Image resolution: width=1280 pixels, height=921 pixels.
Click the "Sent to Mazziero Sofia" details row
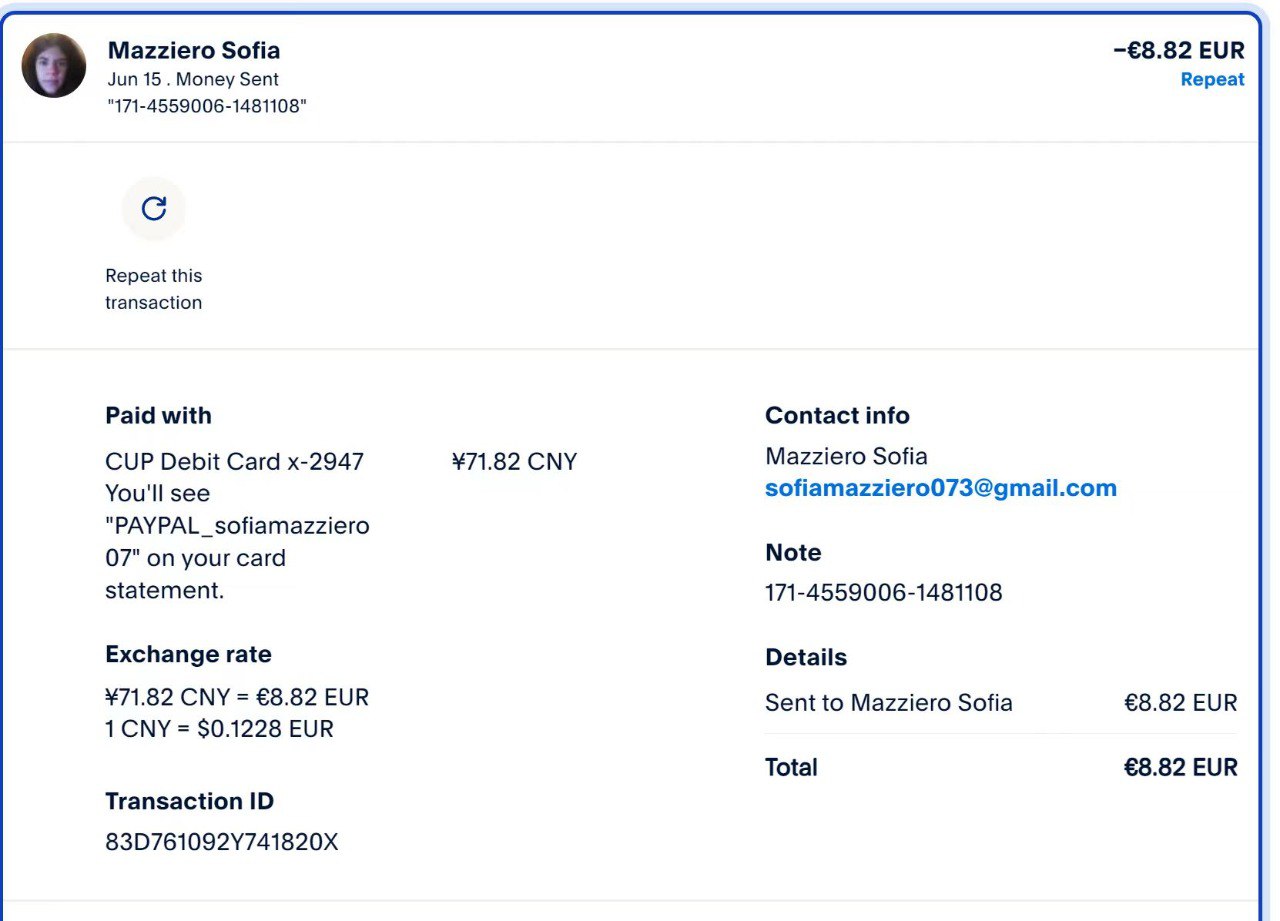click(x=888, y=703)
